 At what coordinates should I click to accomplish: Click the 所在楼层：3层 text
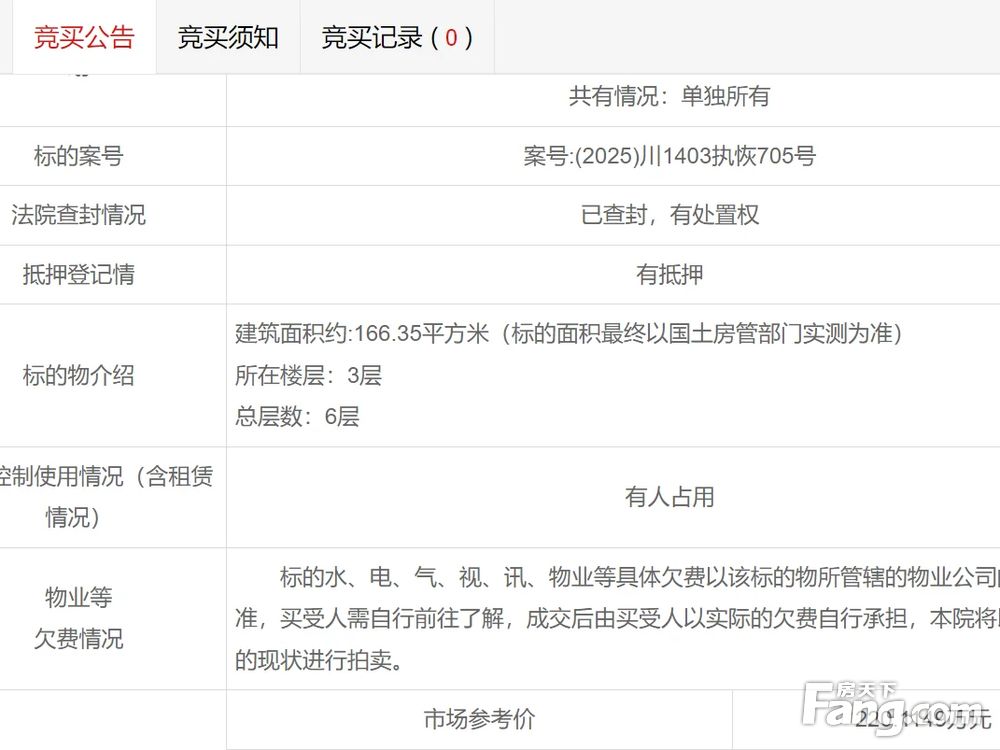308,376
